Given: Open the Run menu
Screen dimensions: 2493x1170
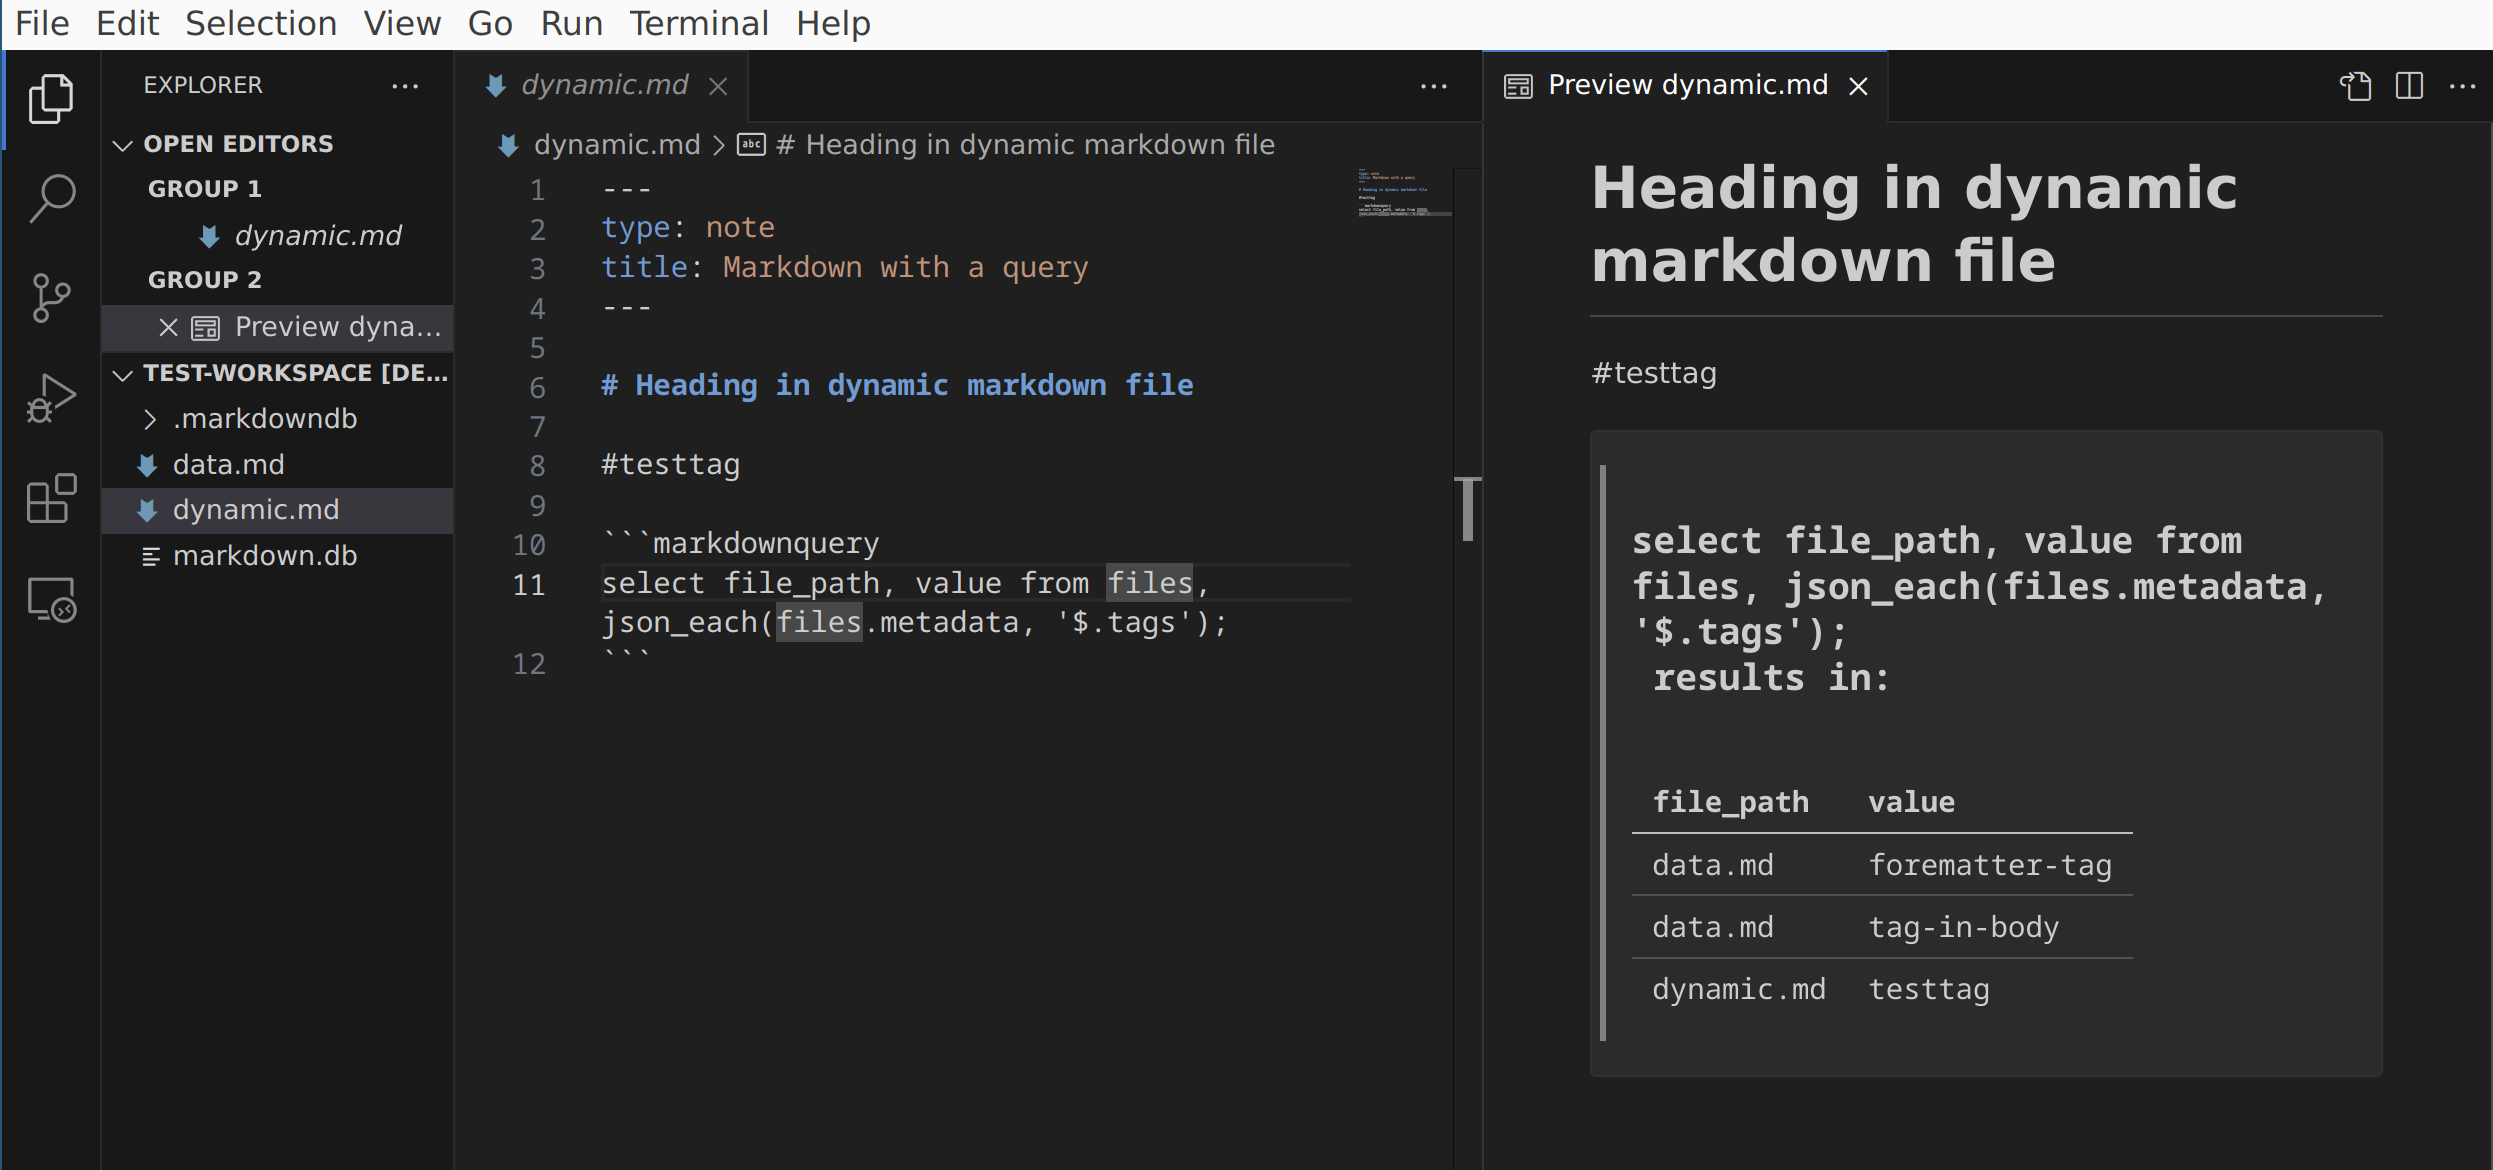Looking at the screenshot, I should tap(572, 23).
